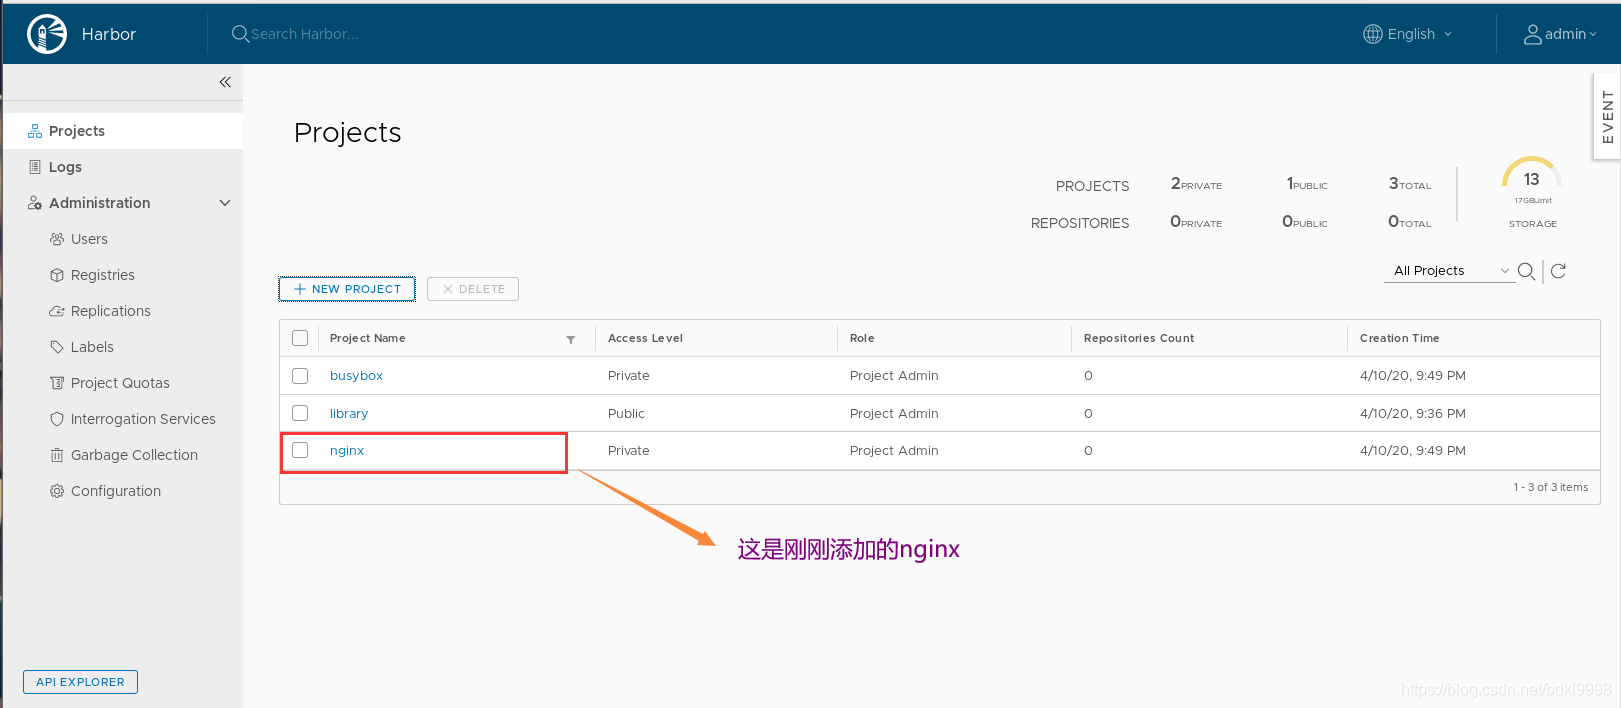The height and width of the screenshot is (708, 1621).
Task: Click the Interrogation Services shield icon
Action: pyautogui.click(x=57, y=419)
